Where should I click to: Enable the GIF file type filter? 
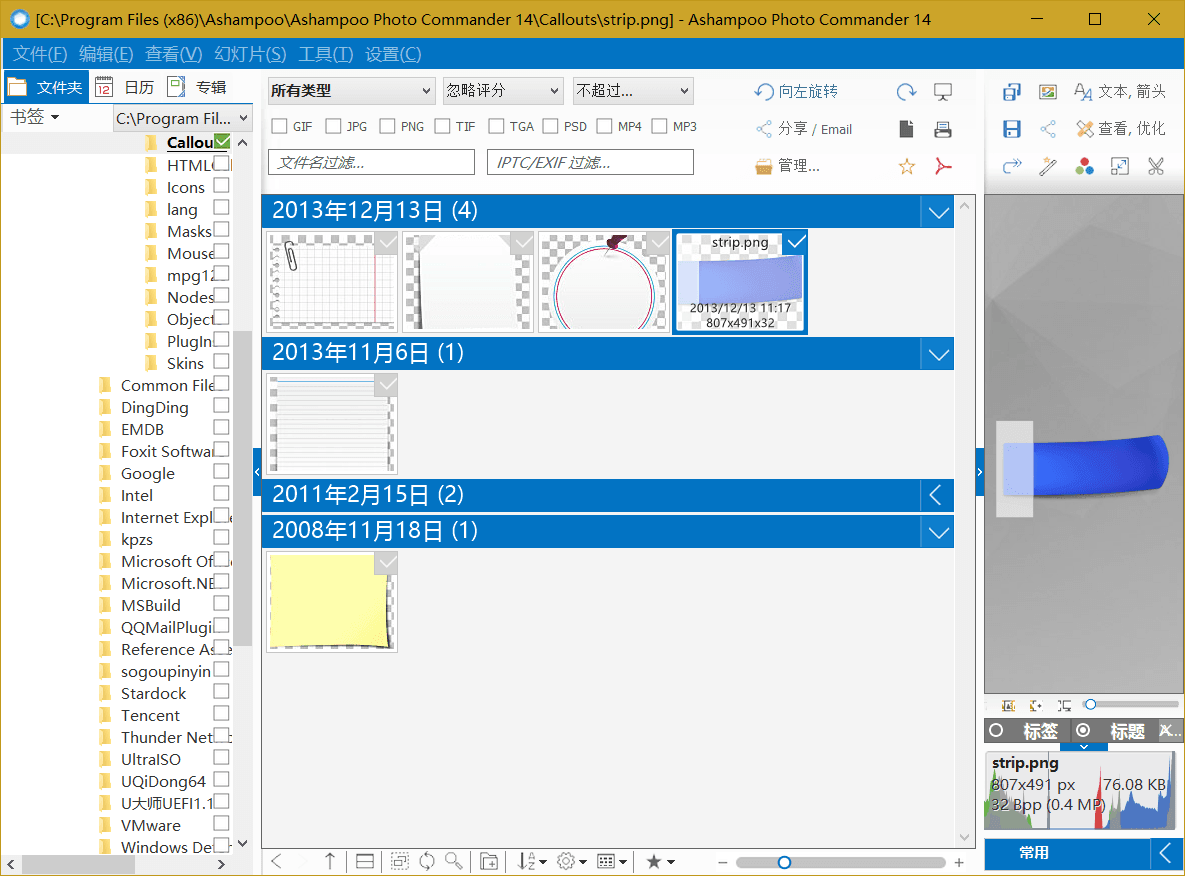(x=280, y=126)
